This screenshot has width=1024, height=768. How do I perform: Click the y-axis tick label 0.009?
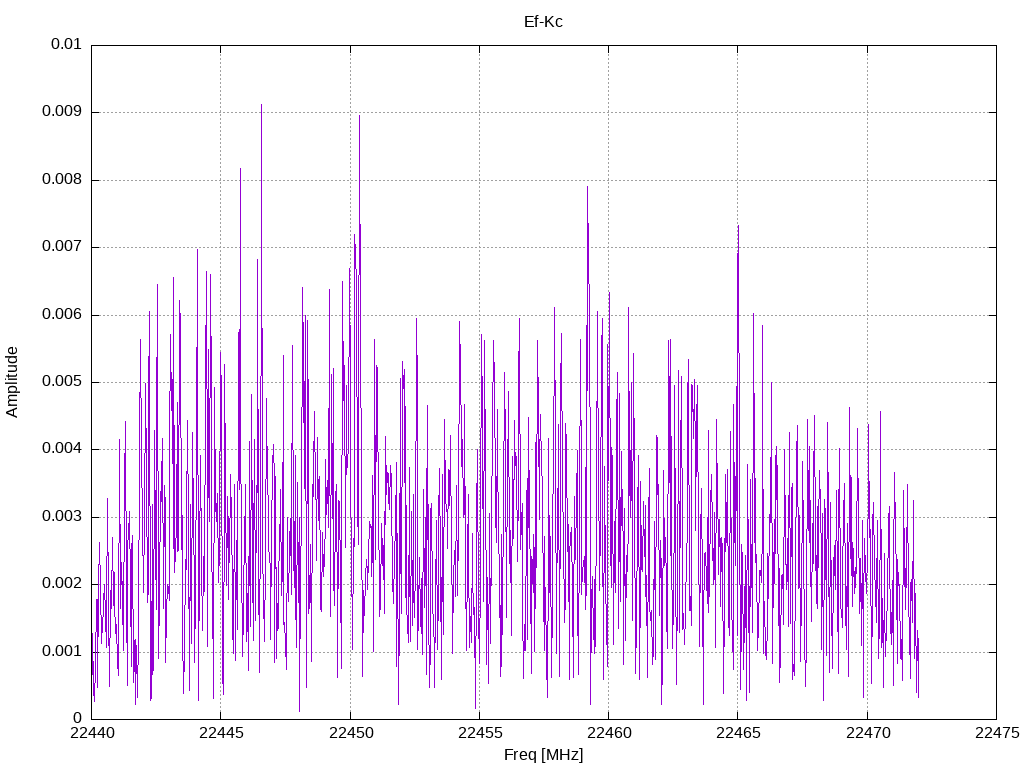point(62,111)
